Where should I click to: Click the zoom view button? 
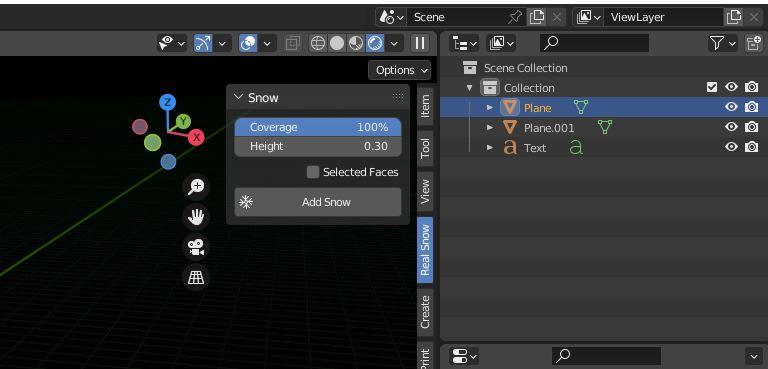pos(196,186)
